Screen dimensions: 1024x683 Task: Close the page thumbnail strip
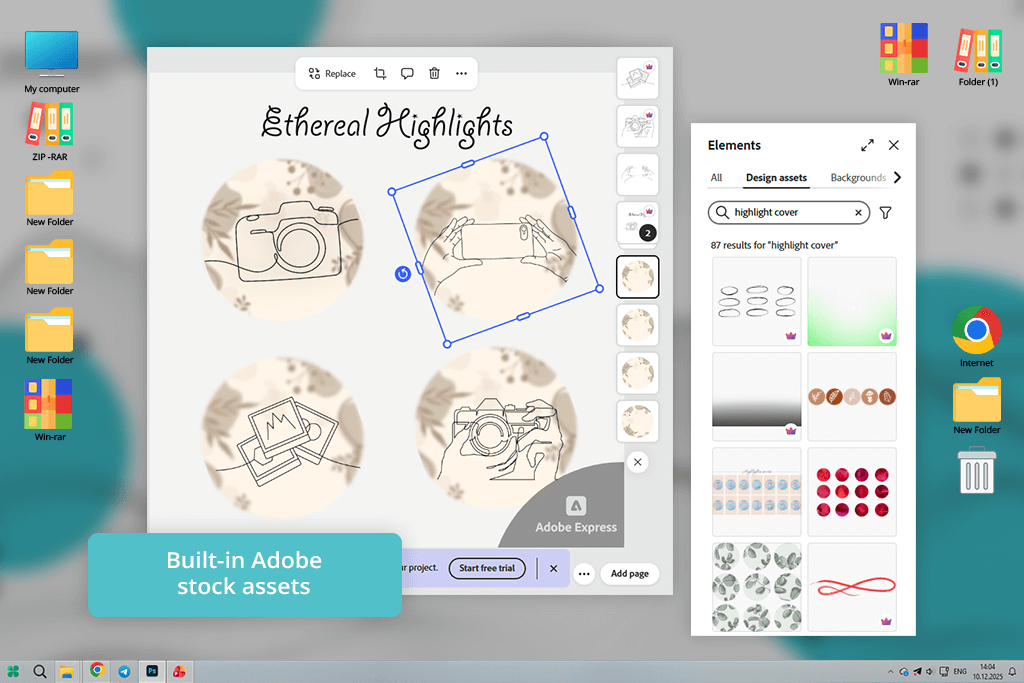click(x=637, y=462)
